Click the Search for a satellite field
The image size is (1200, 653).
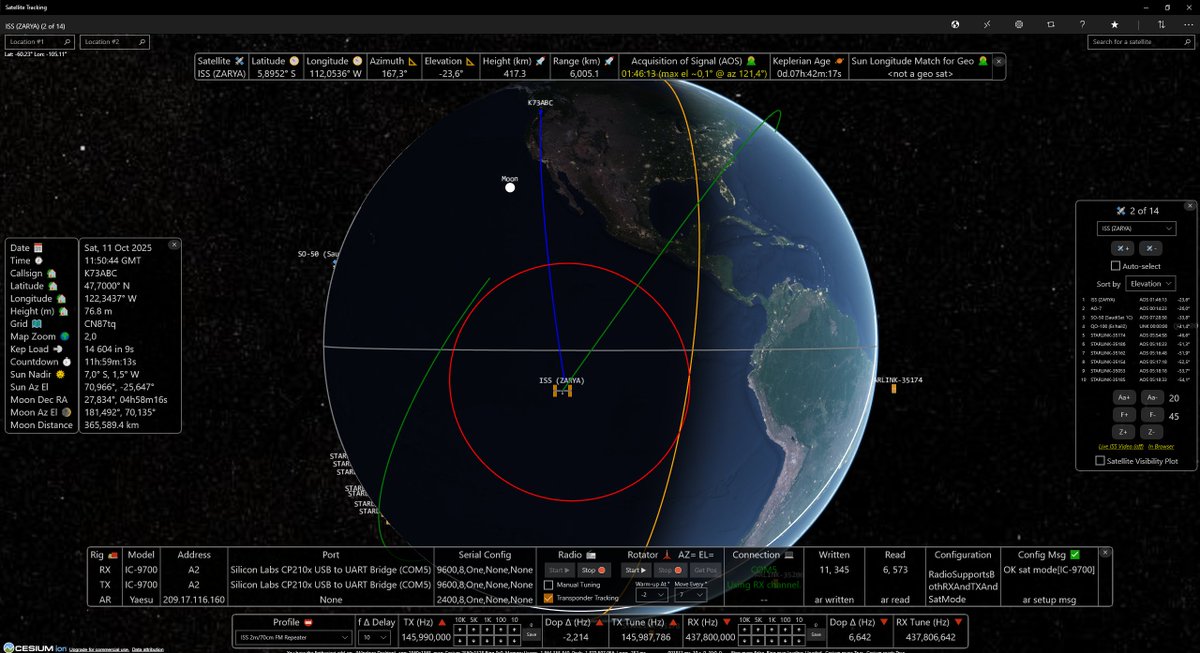pos(1138,42)
